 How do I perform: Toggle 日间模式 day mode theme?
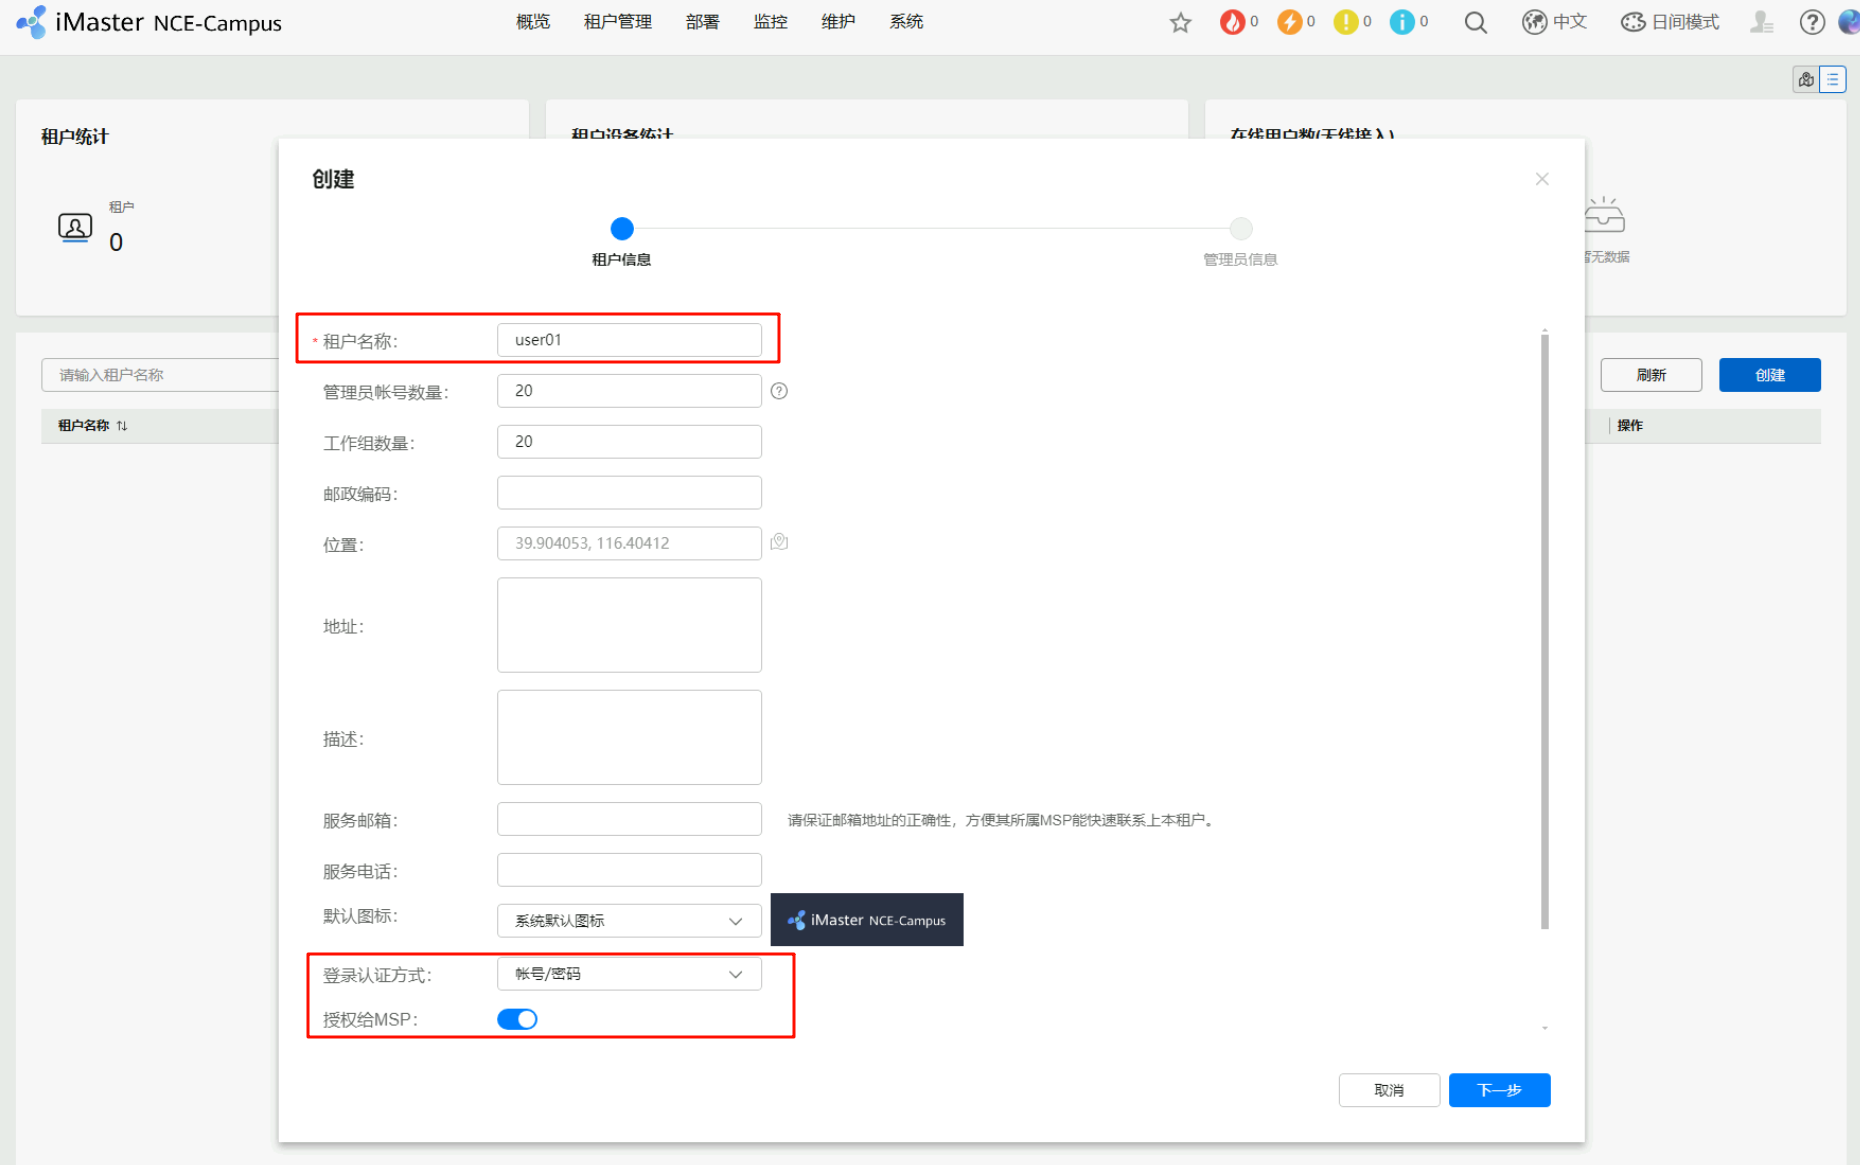pos(1670,22)
